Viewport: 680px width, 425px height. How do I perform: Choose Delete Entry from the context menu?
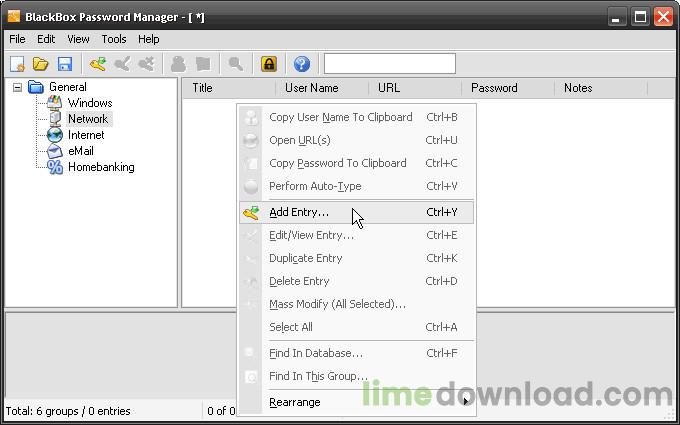pos(356,281)
